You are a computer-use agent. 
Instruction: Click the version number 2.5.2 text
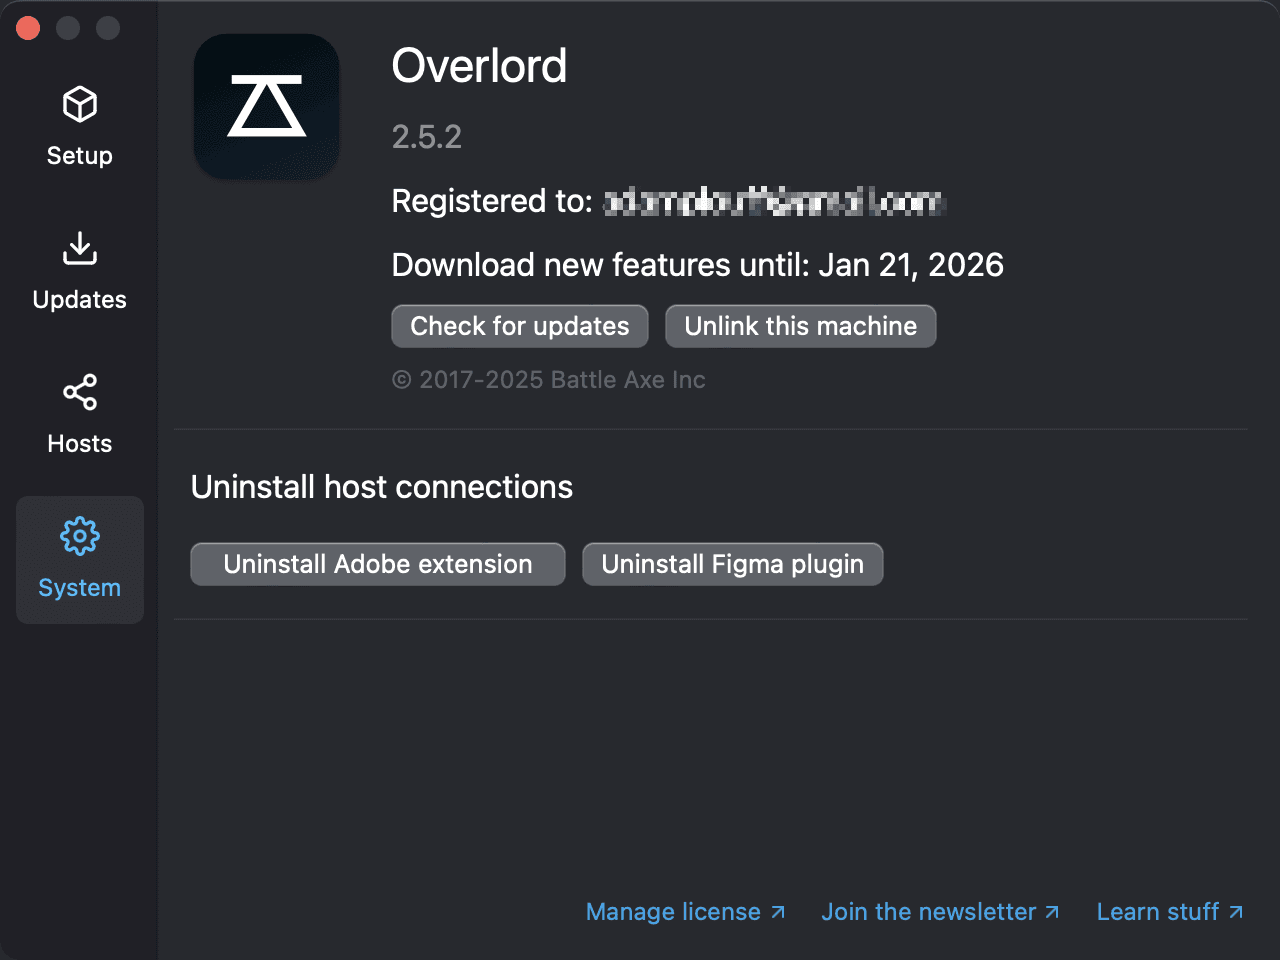pos(427,137)
